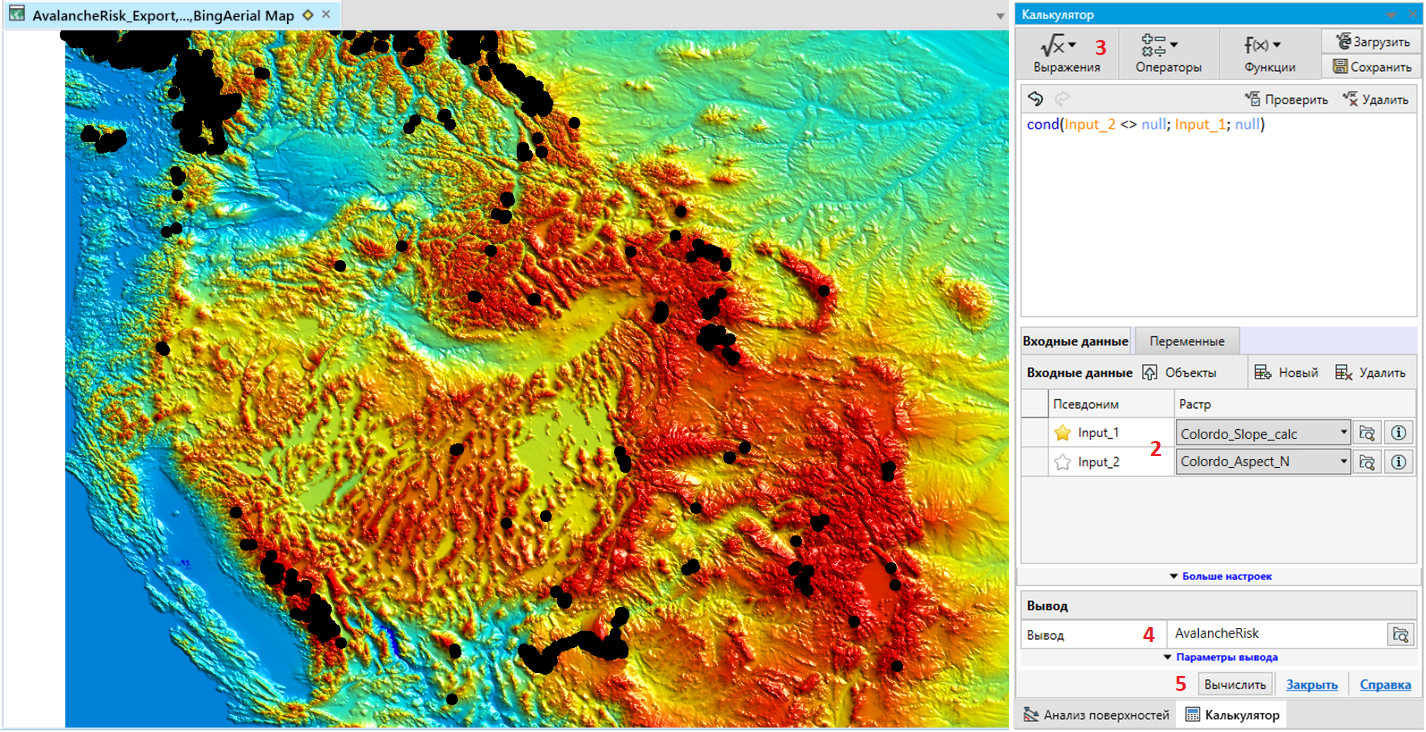The width and height of the screenshot is (1426, 732).
Task: Show info for Input_2 raster
Action: tap(1398, 462)
